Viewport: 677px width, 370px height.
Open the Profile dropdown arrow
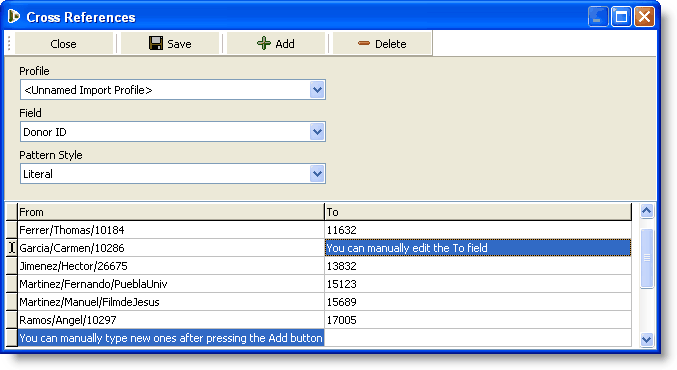[x=317, y=90]
